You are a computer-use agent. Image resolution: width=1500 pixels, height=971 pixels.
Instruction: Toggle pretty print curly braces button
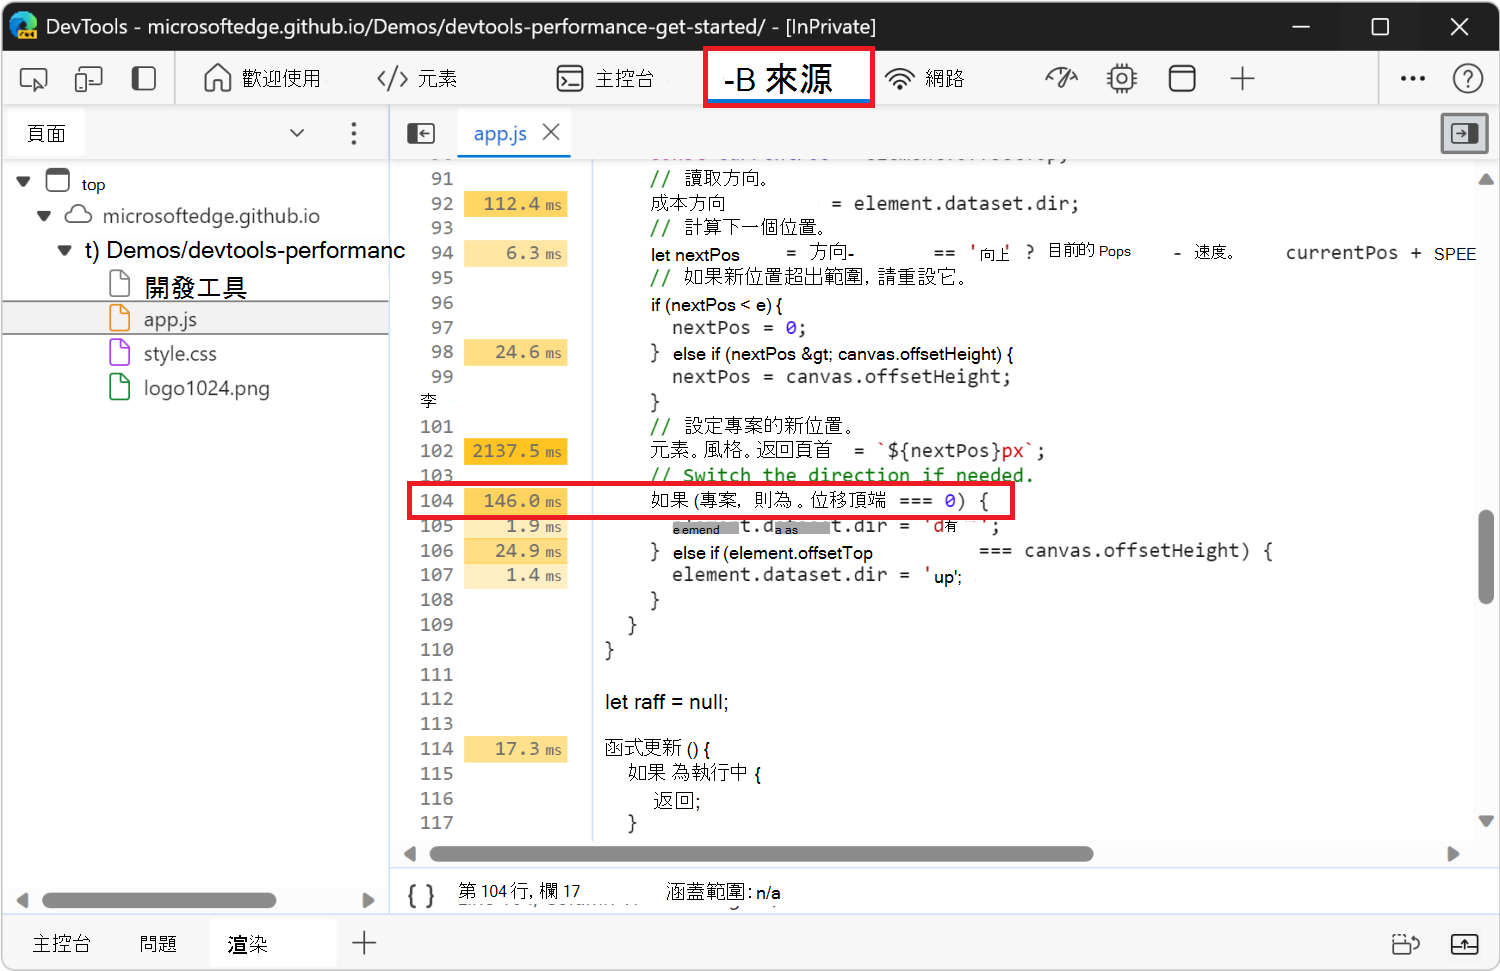click(x=421, y=895)
